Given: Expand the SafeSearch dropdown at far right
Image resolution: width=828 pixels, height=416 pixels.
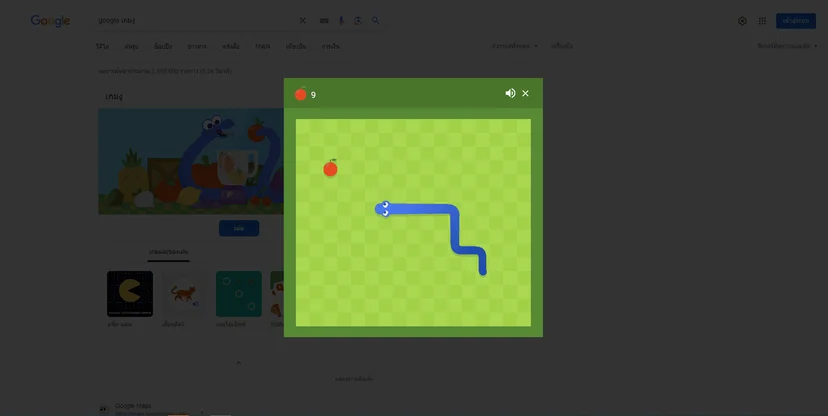Looking at the screenshot, I should [787, 46].
